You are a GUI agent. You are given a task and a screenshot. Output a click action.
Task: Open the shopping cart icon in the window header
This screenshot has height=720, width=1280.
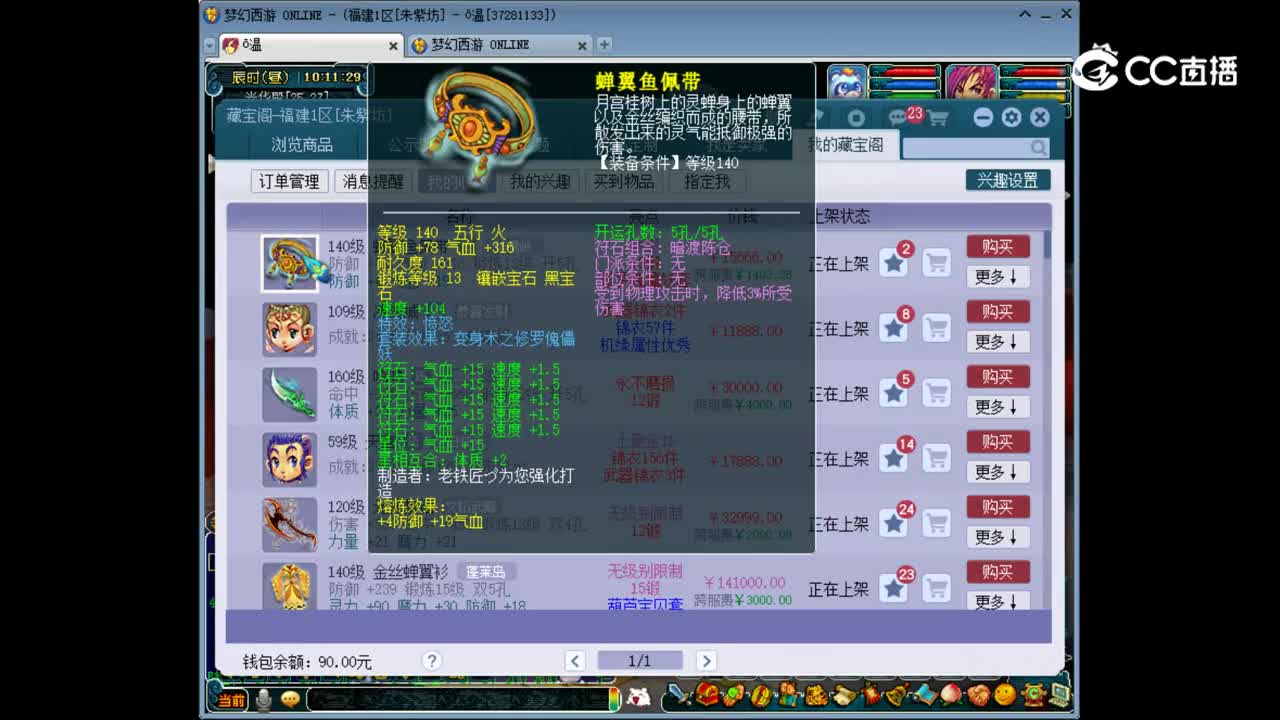(938, 119)
